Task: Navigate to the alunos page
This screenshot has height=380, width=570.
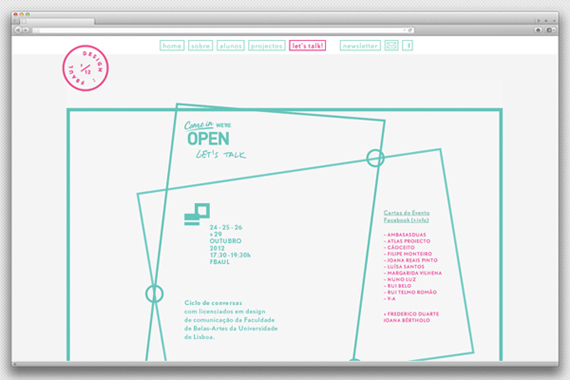Action: coord(230,45)
